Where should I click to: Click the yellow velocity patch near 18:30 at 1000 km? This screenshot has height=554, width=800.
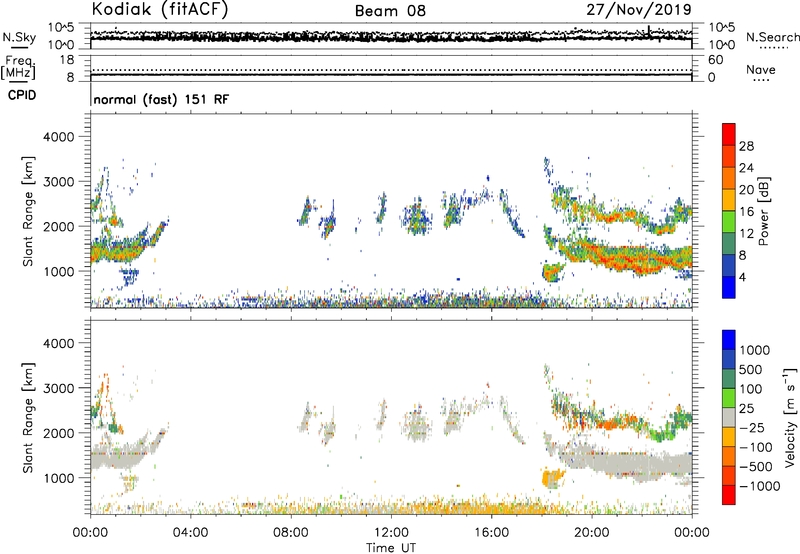point(554,478)
